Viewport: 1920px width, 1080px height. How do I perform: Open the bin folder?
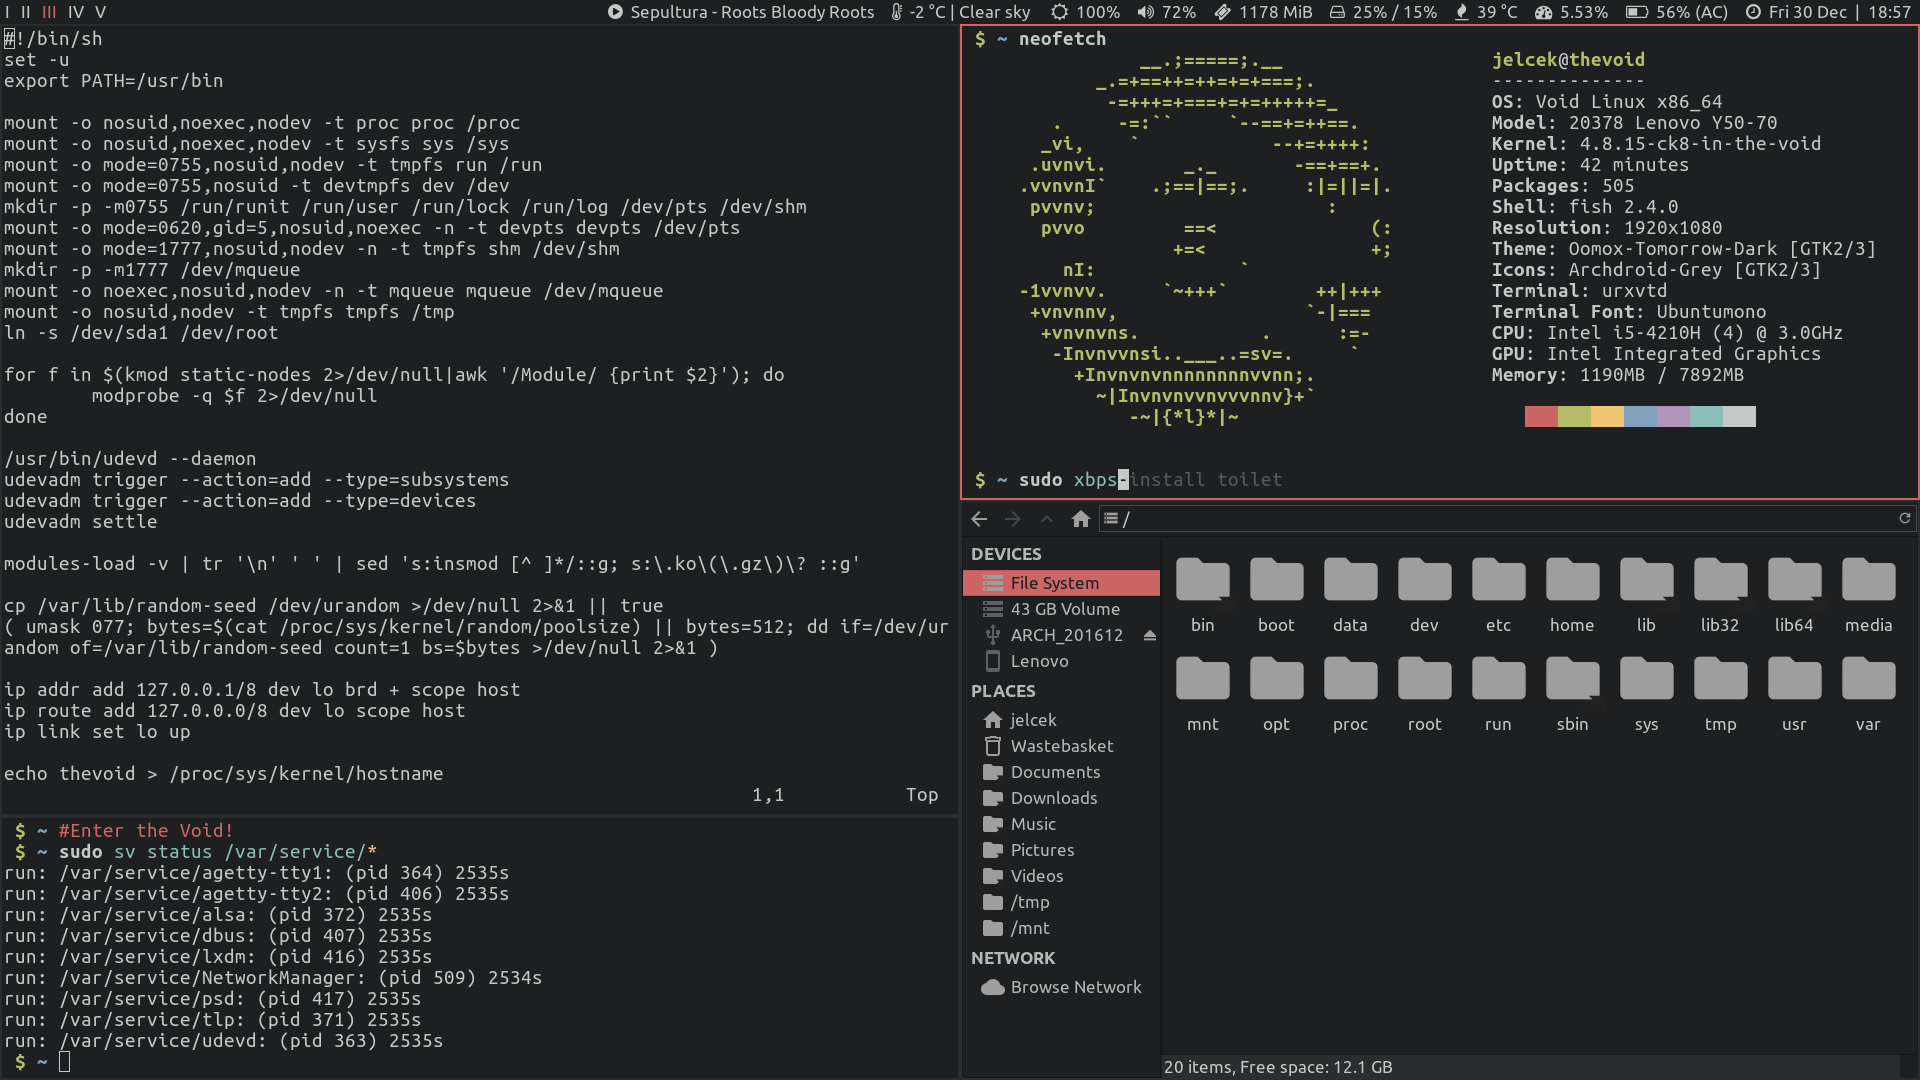[x=1203, y=596]
